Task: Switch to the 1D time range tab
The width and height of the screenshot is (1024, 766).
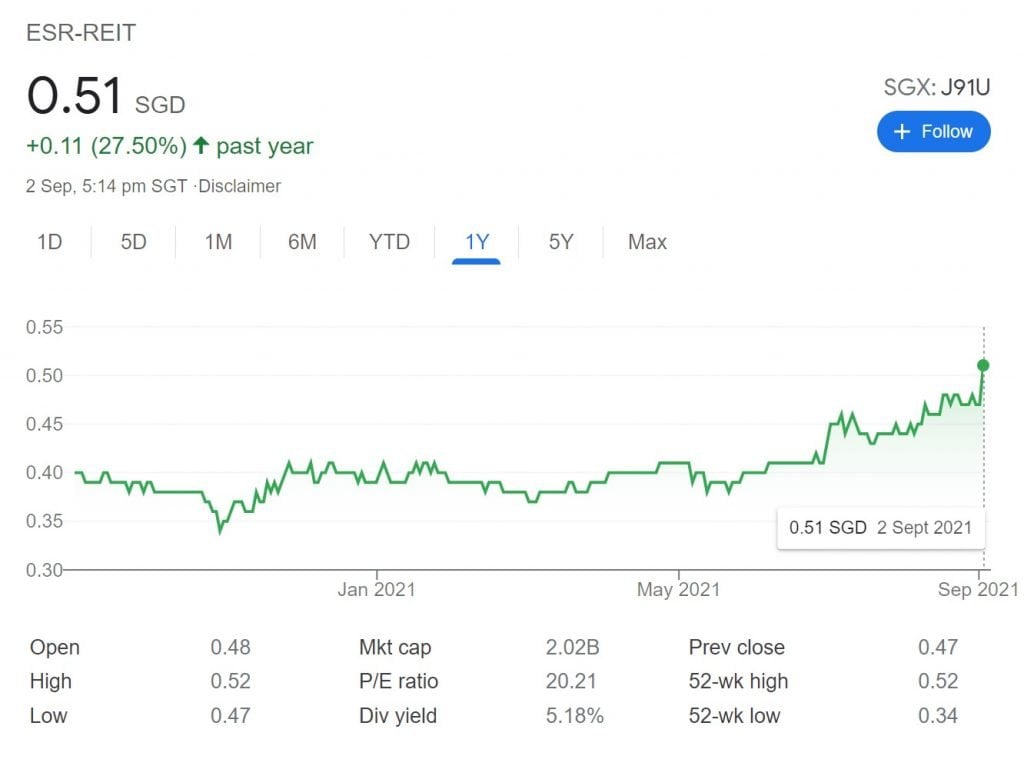Action: click(x=50, y=242)
